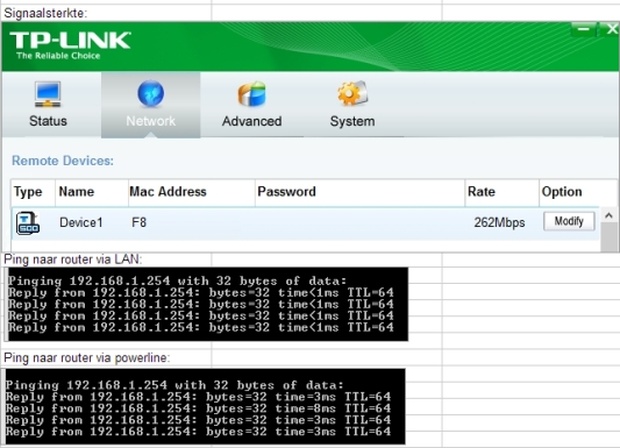This screenshot has height=448, width=620.
Task: Click 'The Reliable Choice' tagline
Action: pos(58,56)
